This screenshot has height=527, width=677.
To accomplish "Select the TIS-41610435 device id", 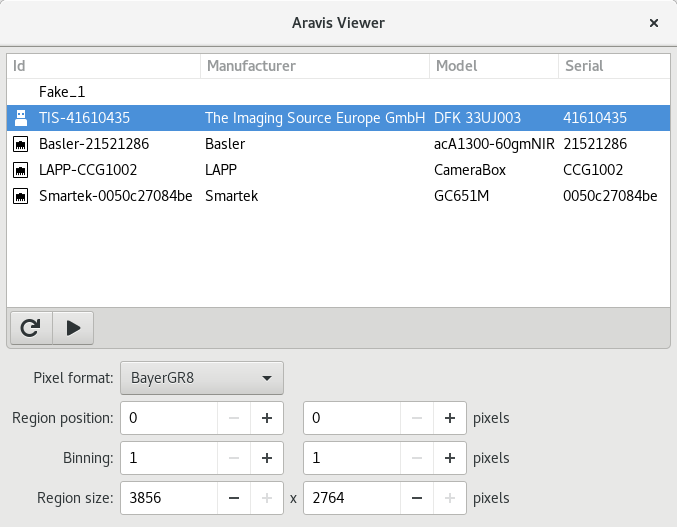I will [x=84, y=118].
